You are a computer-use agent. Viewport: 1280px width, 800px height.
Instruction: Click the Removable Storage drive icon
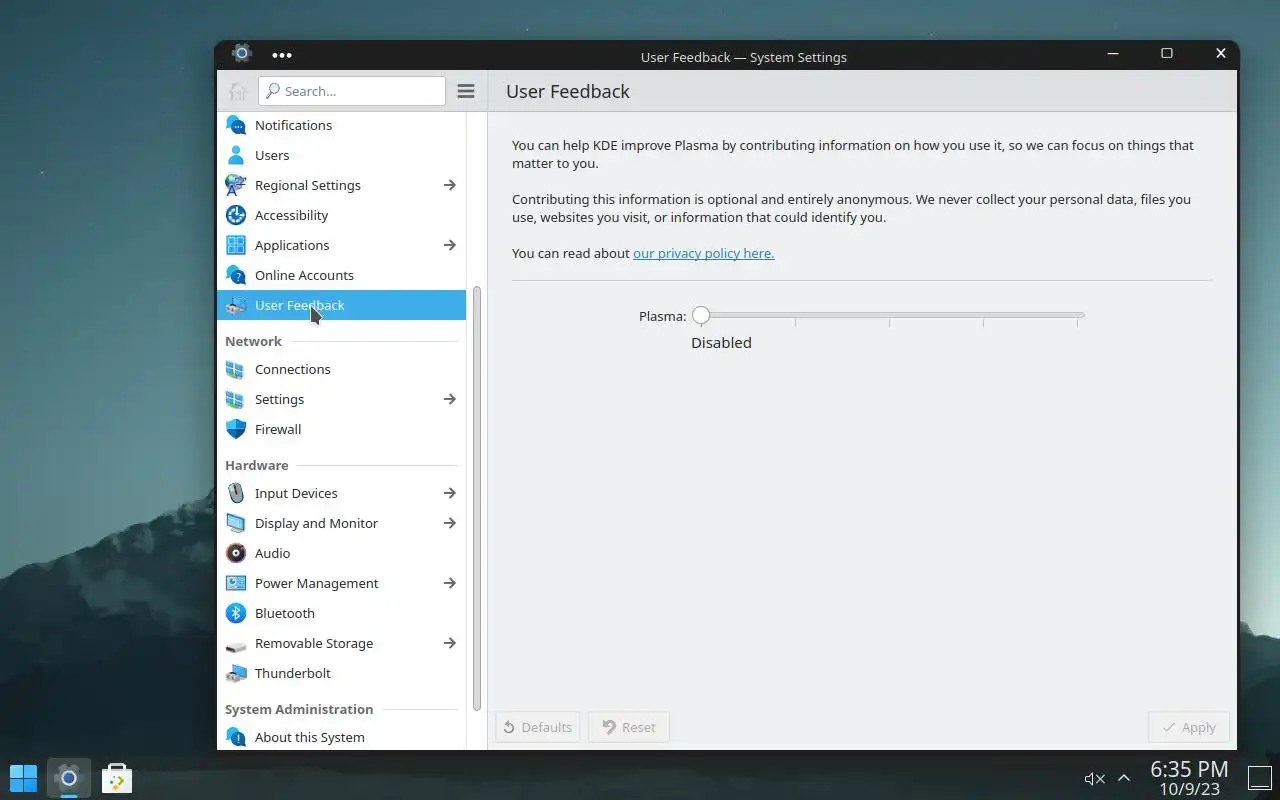coord(236,645)
